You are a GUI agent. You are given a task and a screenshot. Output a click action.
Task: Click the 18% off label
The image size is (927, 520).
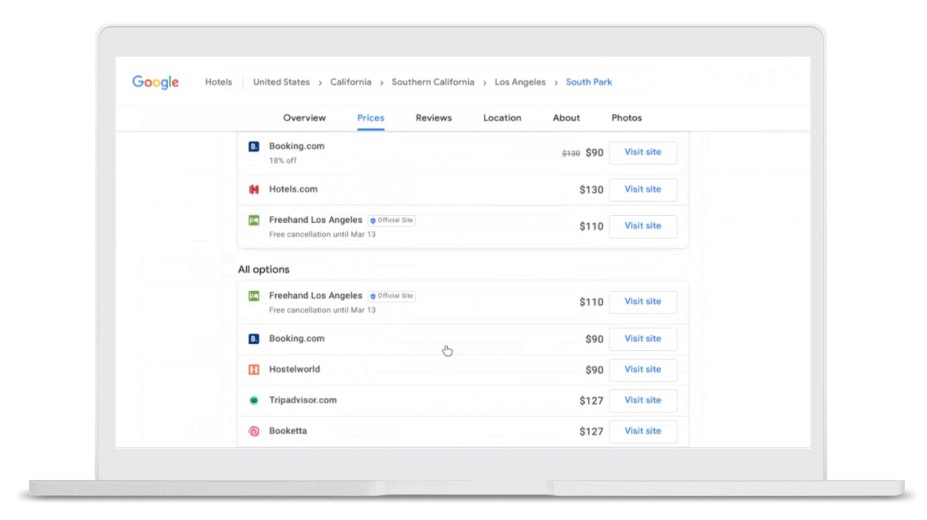tap(283, 161)
